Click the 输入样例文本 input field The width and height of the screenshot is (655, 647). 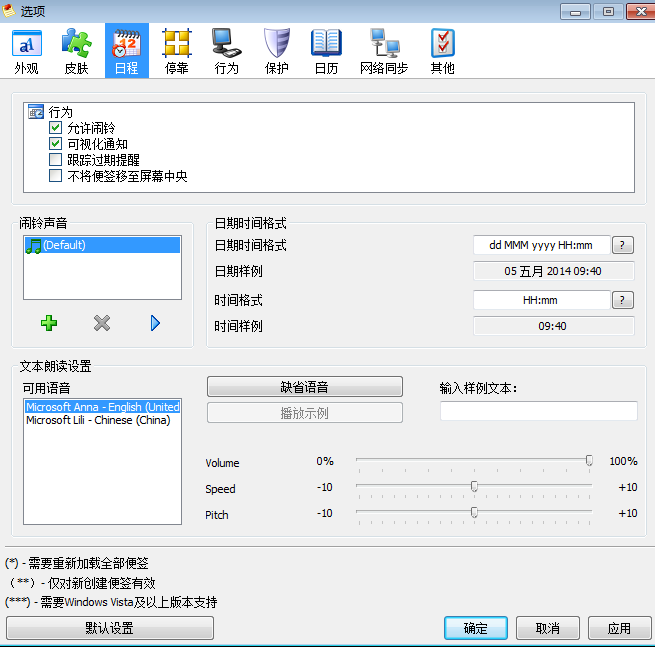point(538,411)
